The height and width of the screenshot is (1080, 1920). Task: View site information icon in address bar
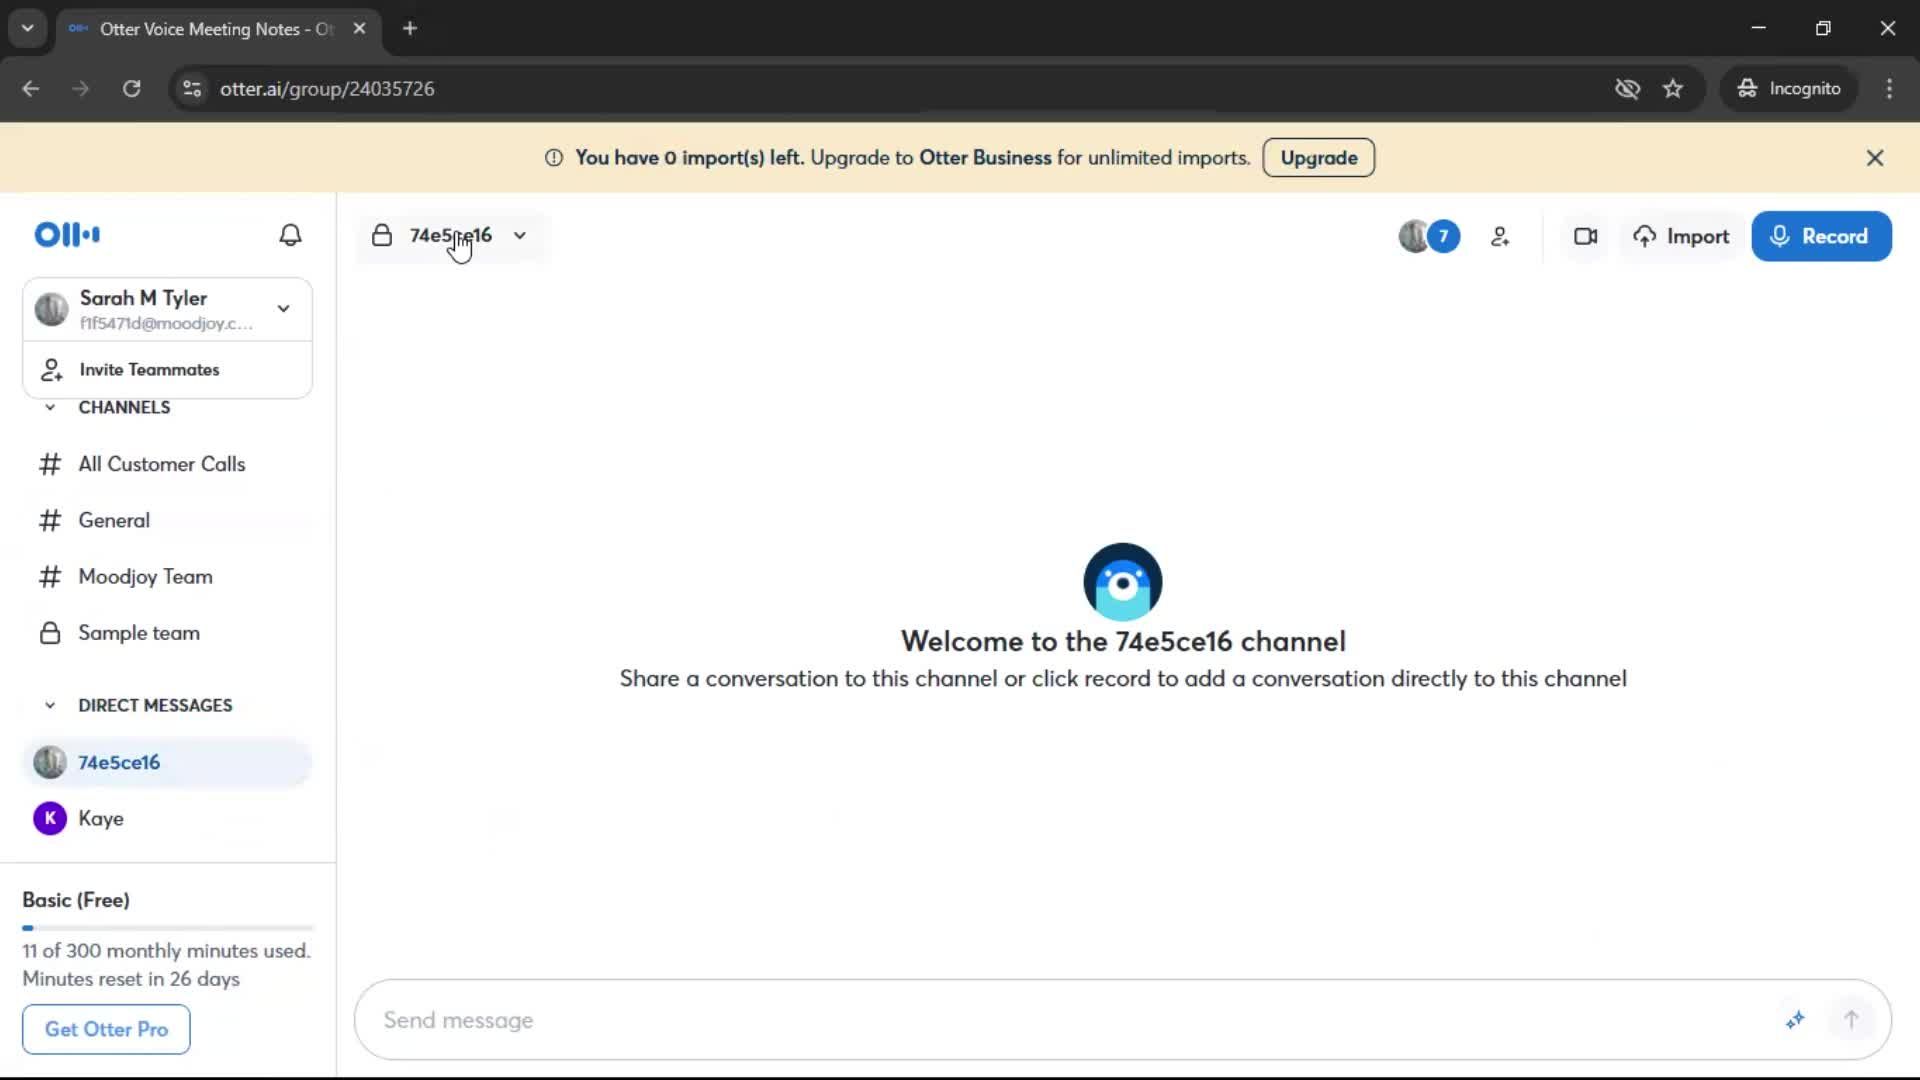click(192, 89)
